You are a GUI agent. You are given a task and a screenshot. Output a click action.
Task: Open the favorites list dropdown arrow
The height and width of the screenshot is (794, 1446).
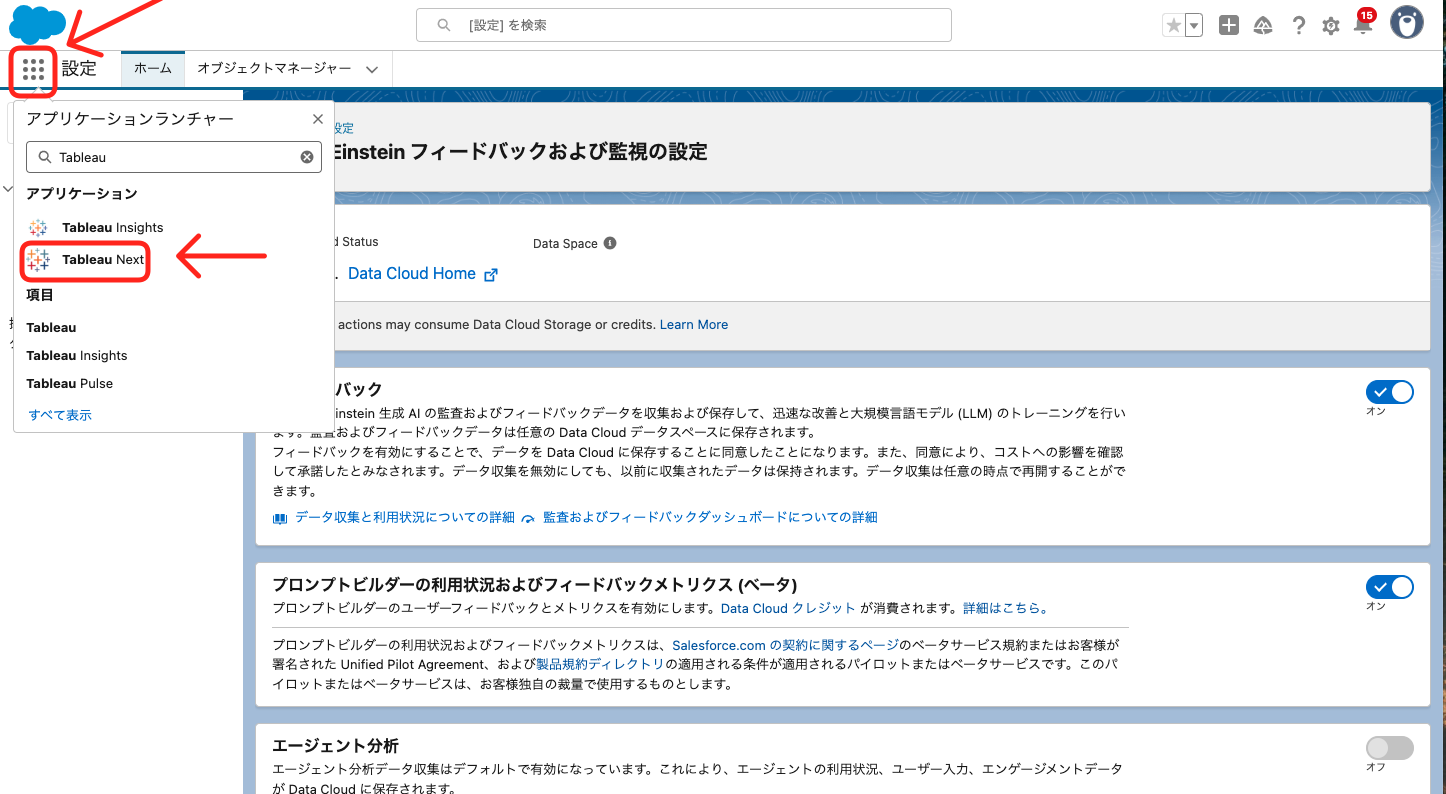click(1194, 26)
